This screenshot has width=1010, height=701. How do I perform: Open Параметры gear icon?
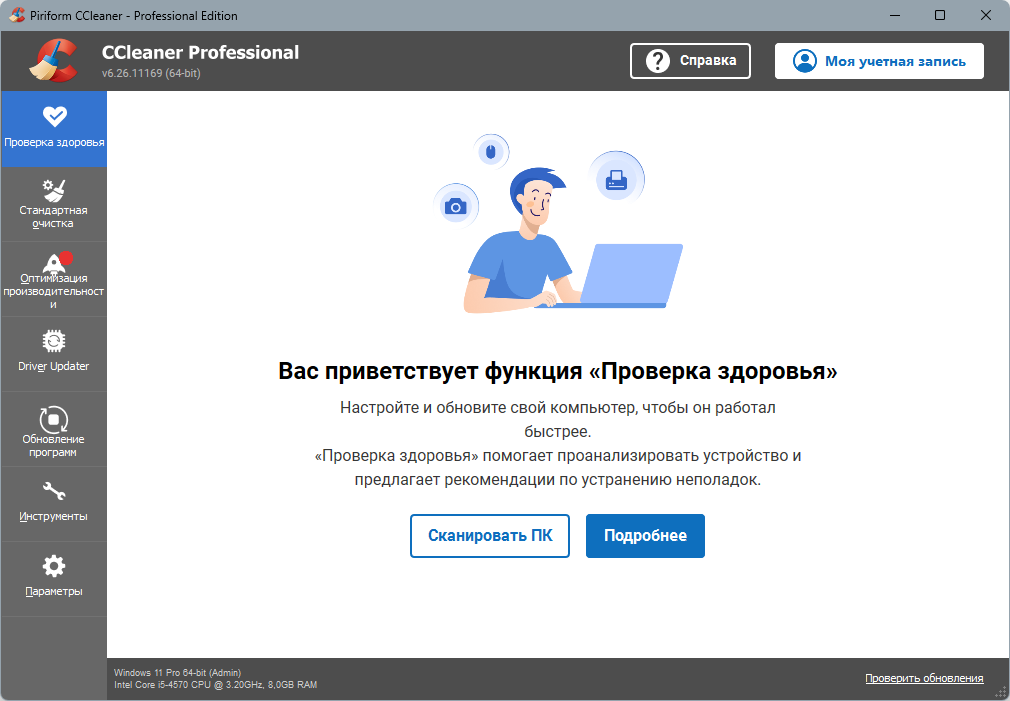(53, 566)
